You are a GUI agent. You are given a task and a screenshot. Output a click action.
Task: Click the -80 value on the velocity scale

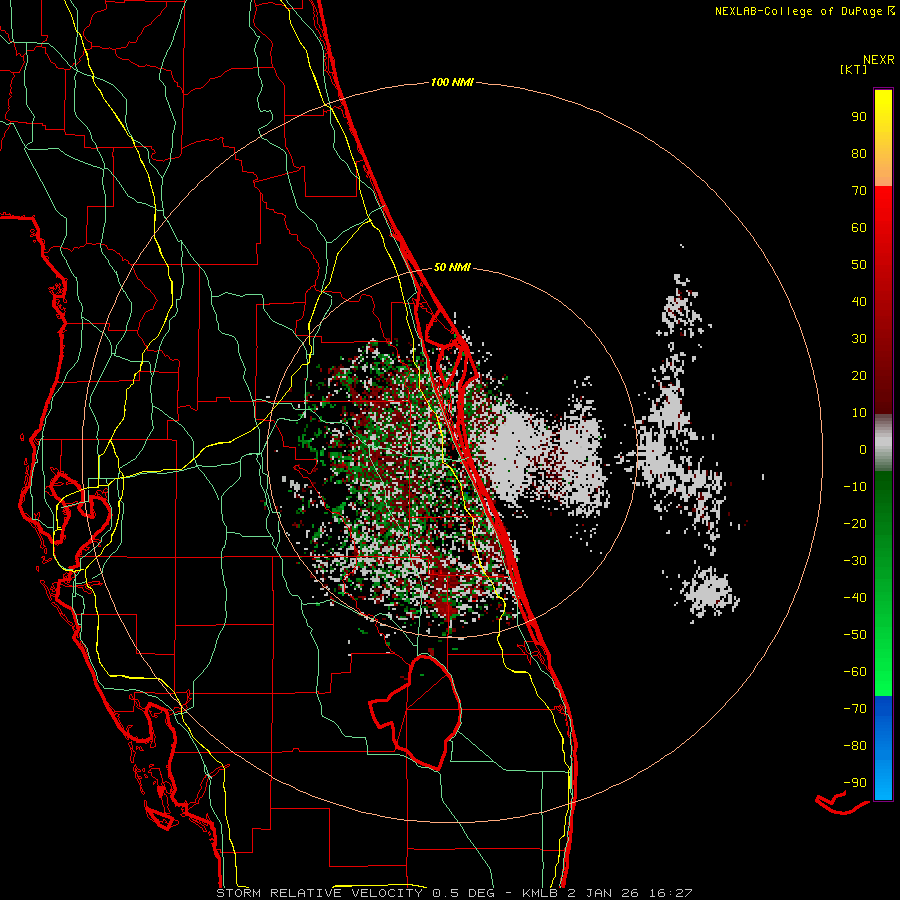click(x=855, y=746)
